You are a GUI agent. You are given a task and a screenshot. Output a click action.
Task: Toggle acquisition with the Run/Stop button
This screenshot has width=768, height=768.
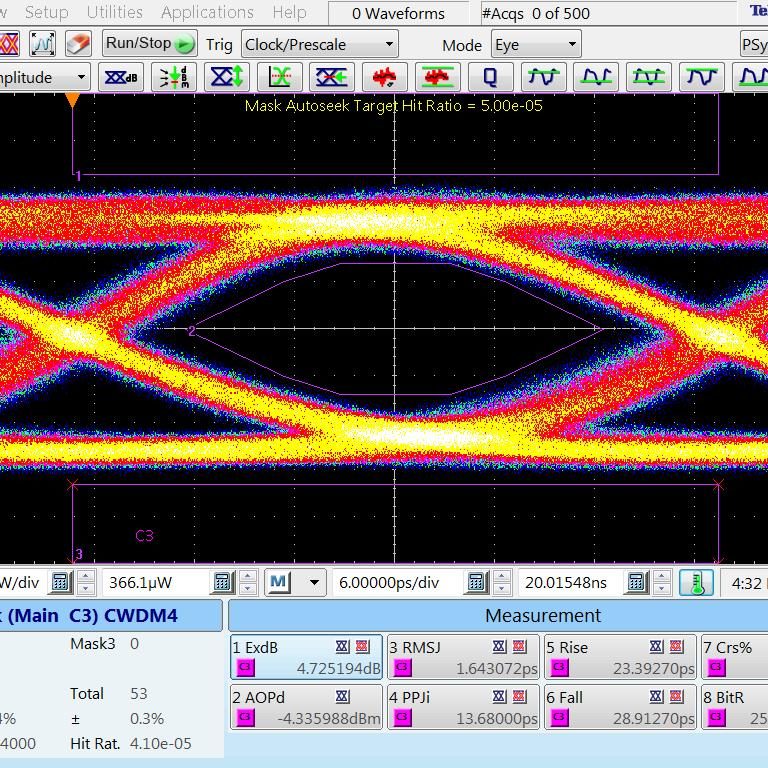(150, 44)
